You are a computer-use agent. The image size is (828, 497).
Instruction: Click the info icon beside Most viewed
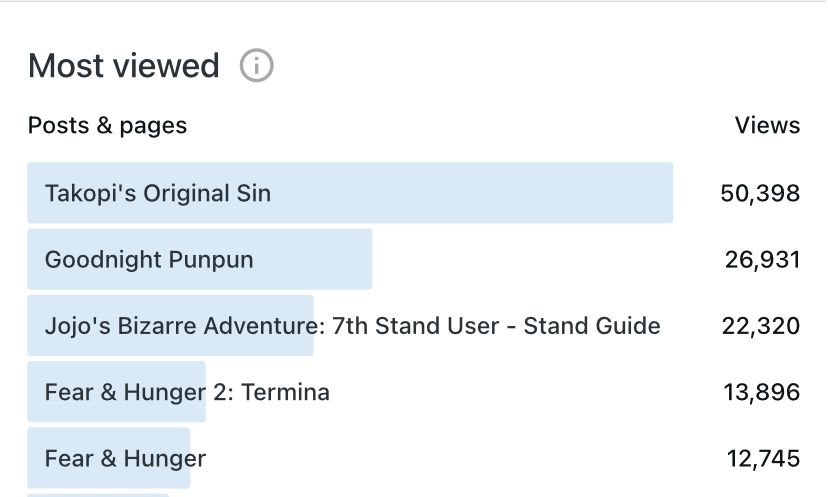tap(257, 65)
